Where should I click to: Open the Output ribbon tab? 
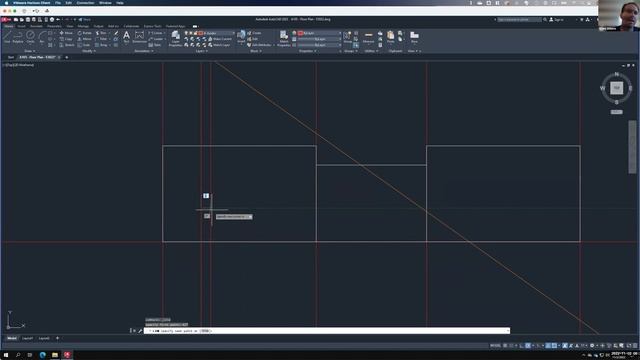[x=98, y=26]
